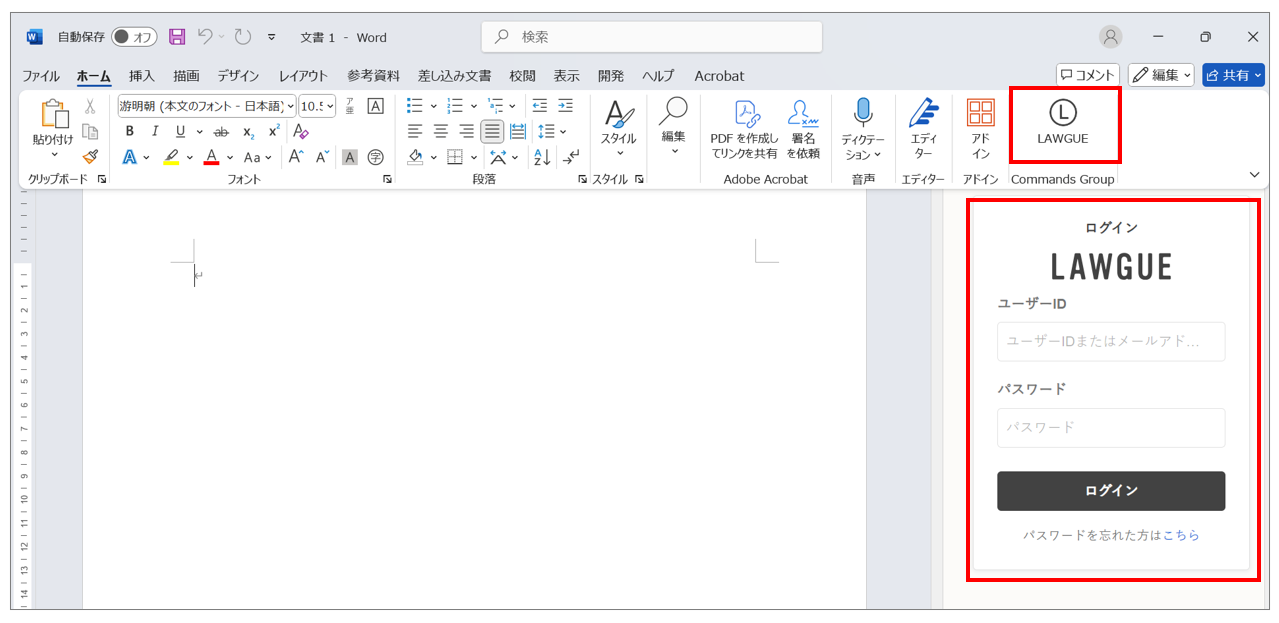Open the Insert ribbon tab
This screenshot has height=623, width=1279.
(142, 76)
